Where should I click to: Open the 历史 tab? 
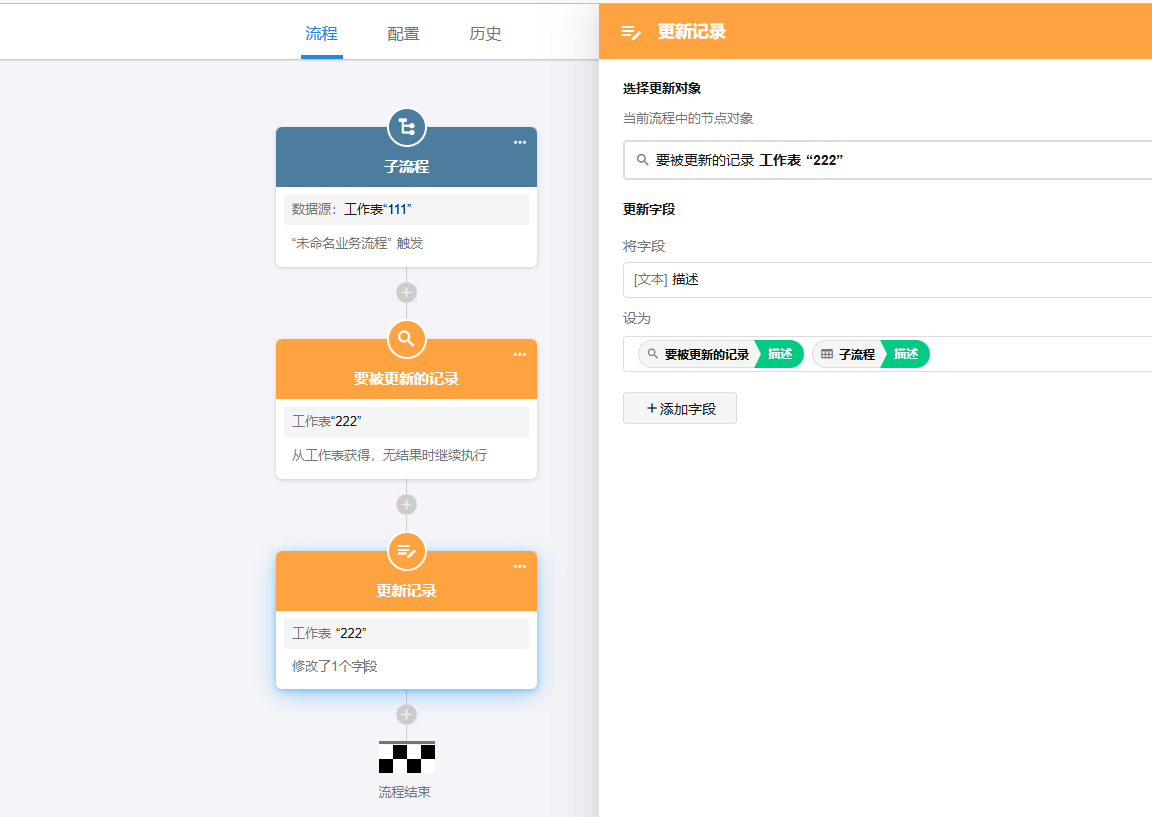click(x=485, y=34)
